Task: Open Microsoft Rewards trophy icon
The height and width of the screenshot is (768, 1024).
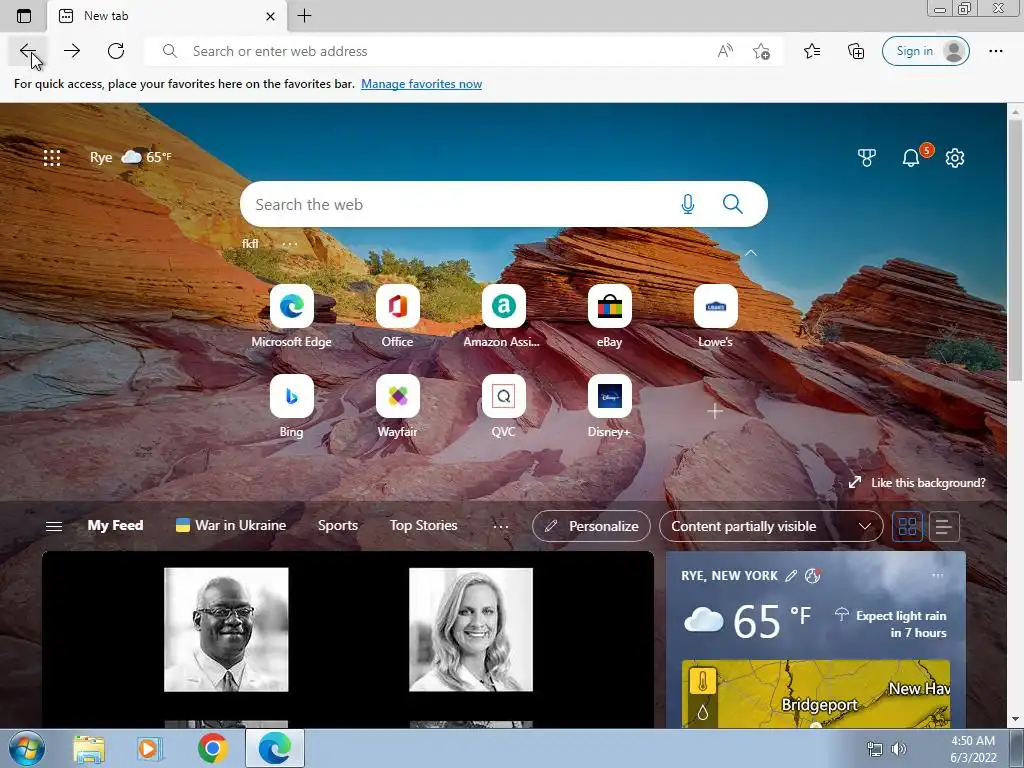Action: (x=867, y=157)
